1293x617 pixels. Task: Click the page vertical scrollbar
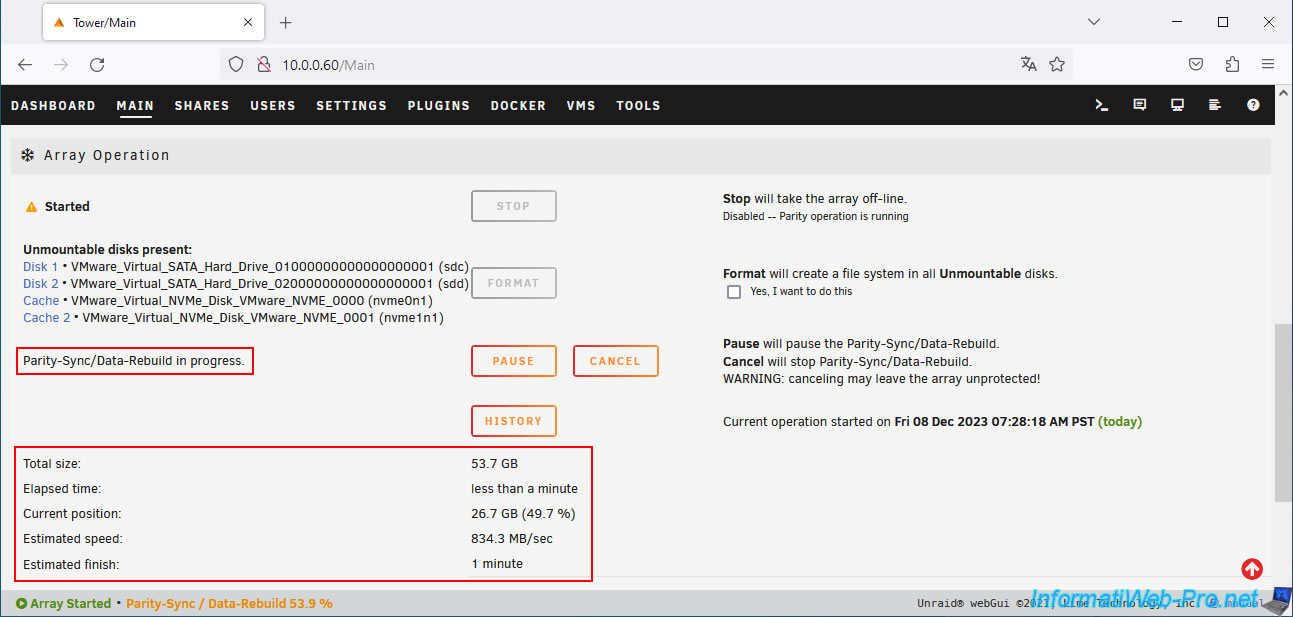click(x=1283, y=410)
